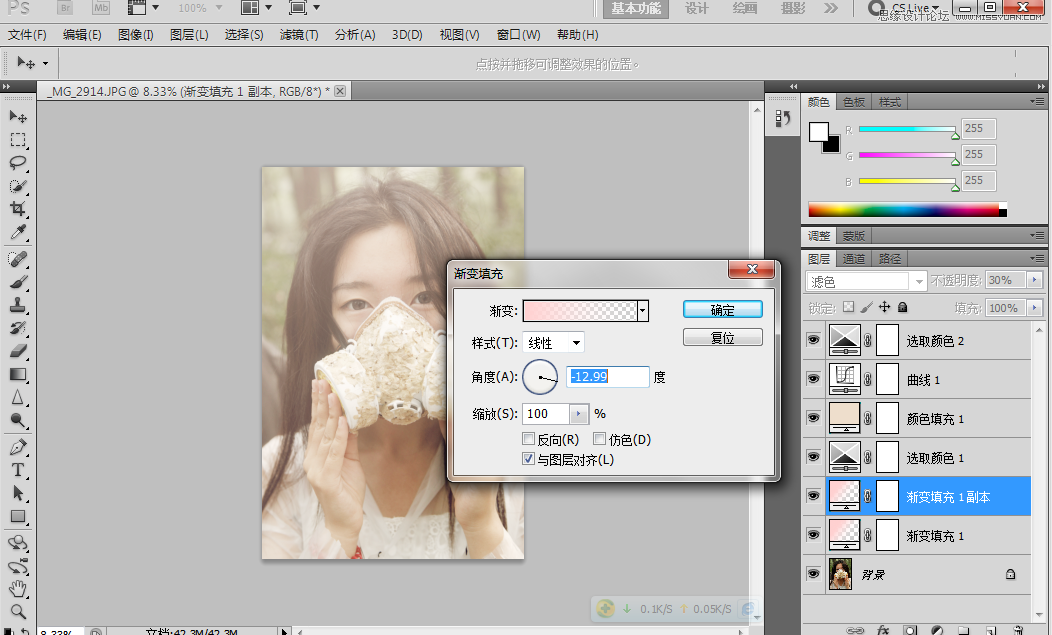Select the Eraser tool
This screenshot has height=635, width=1052.
[18, 351]
